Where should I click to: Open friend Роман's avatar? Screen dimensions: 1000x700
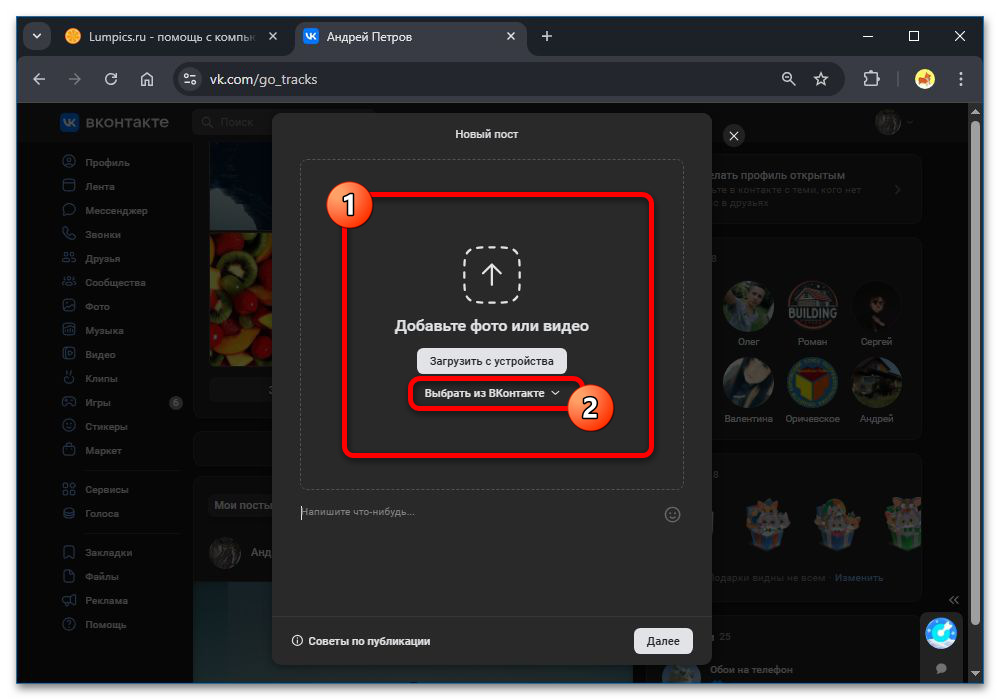pyautogui.click(x=812, y=307)
